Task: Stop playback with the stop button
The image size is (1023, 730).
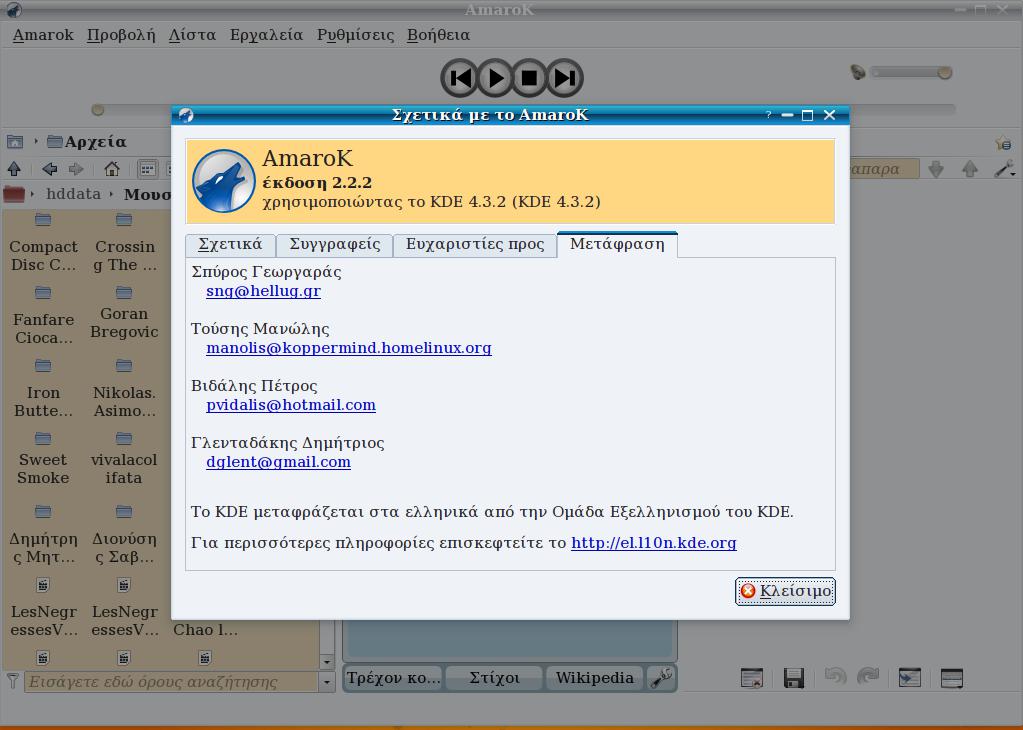Action: click(529, 78)
